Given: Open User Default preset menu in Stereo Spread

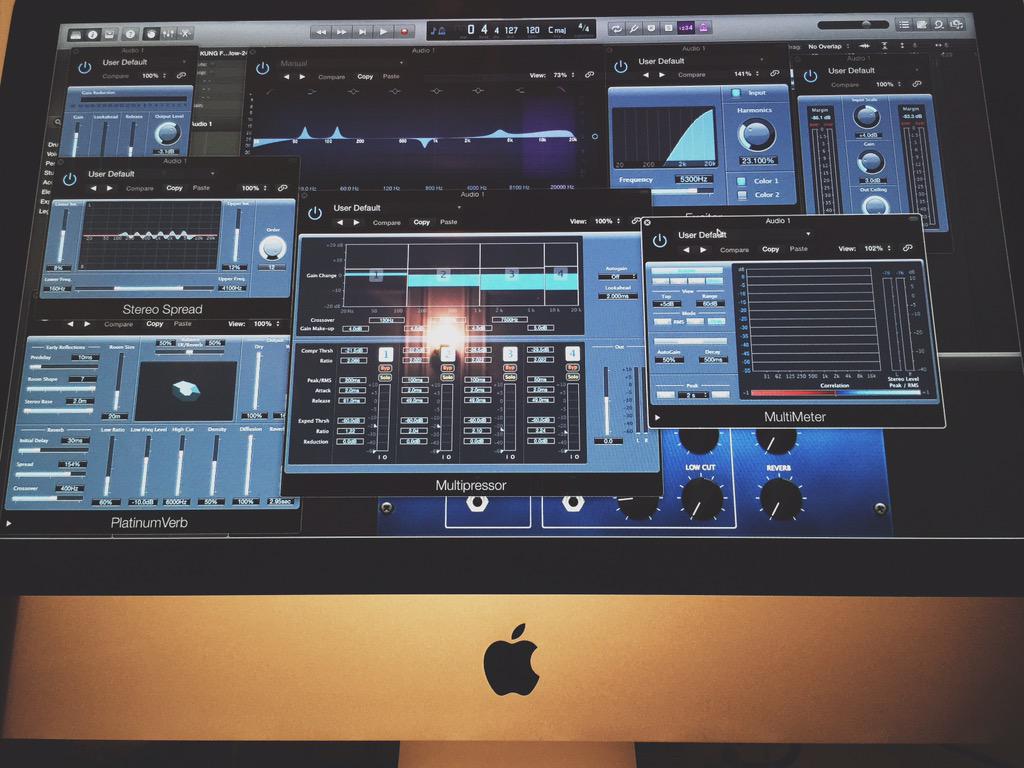Looking at the screenshot, I should (x=152, y=174).
